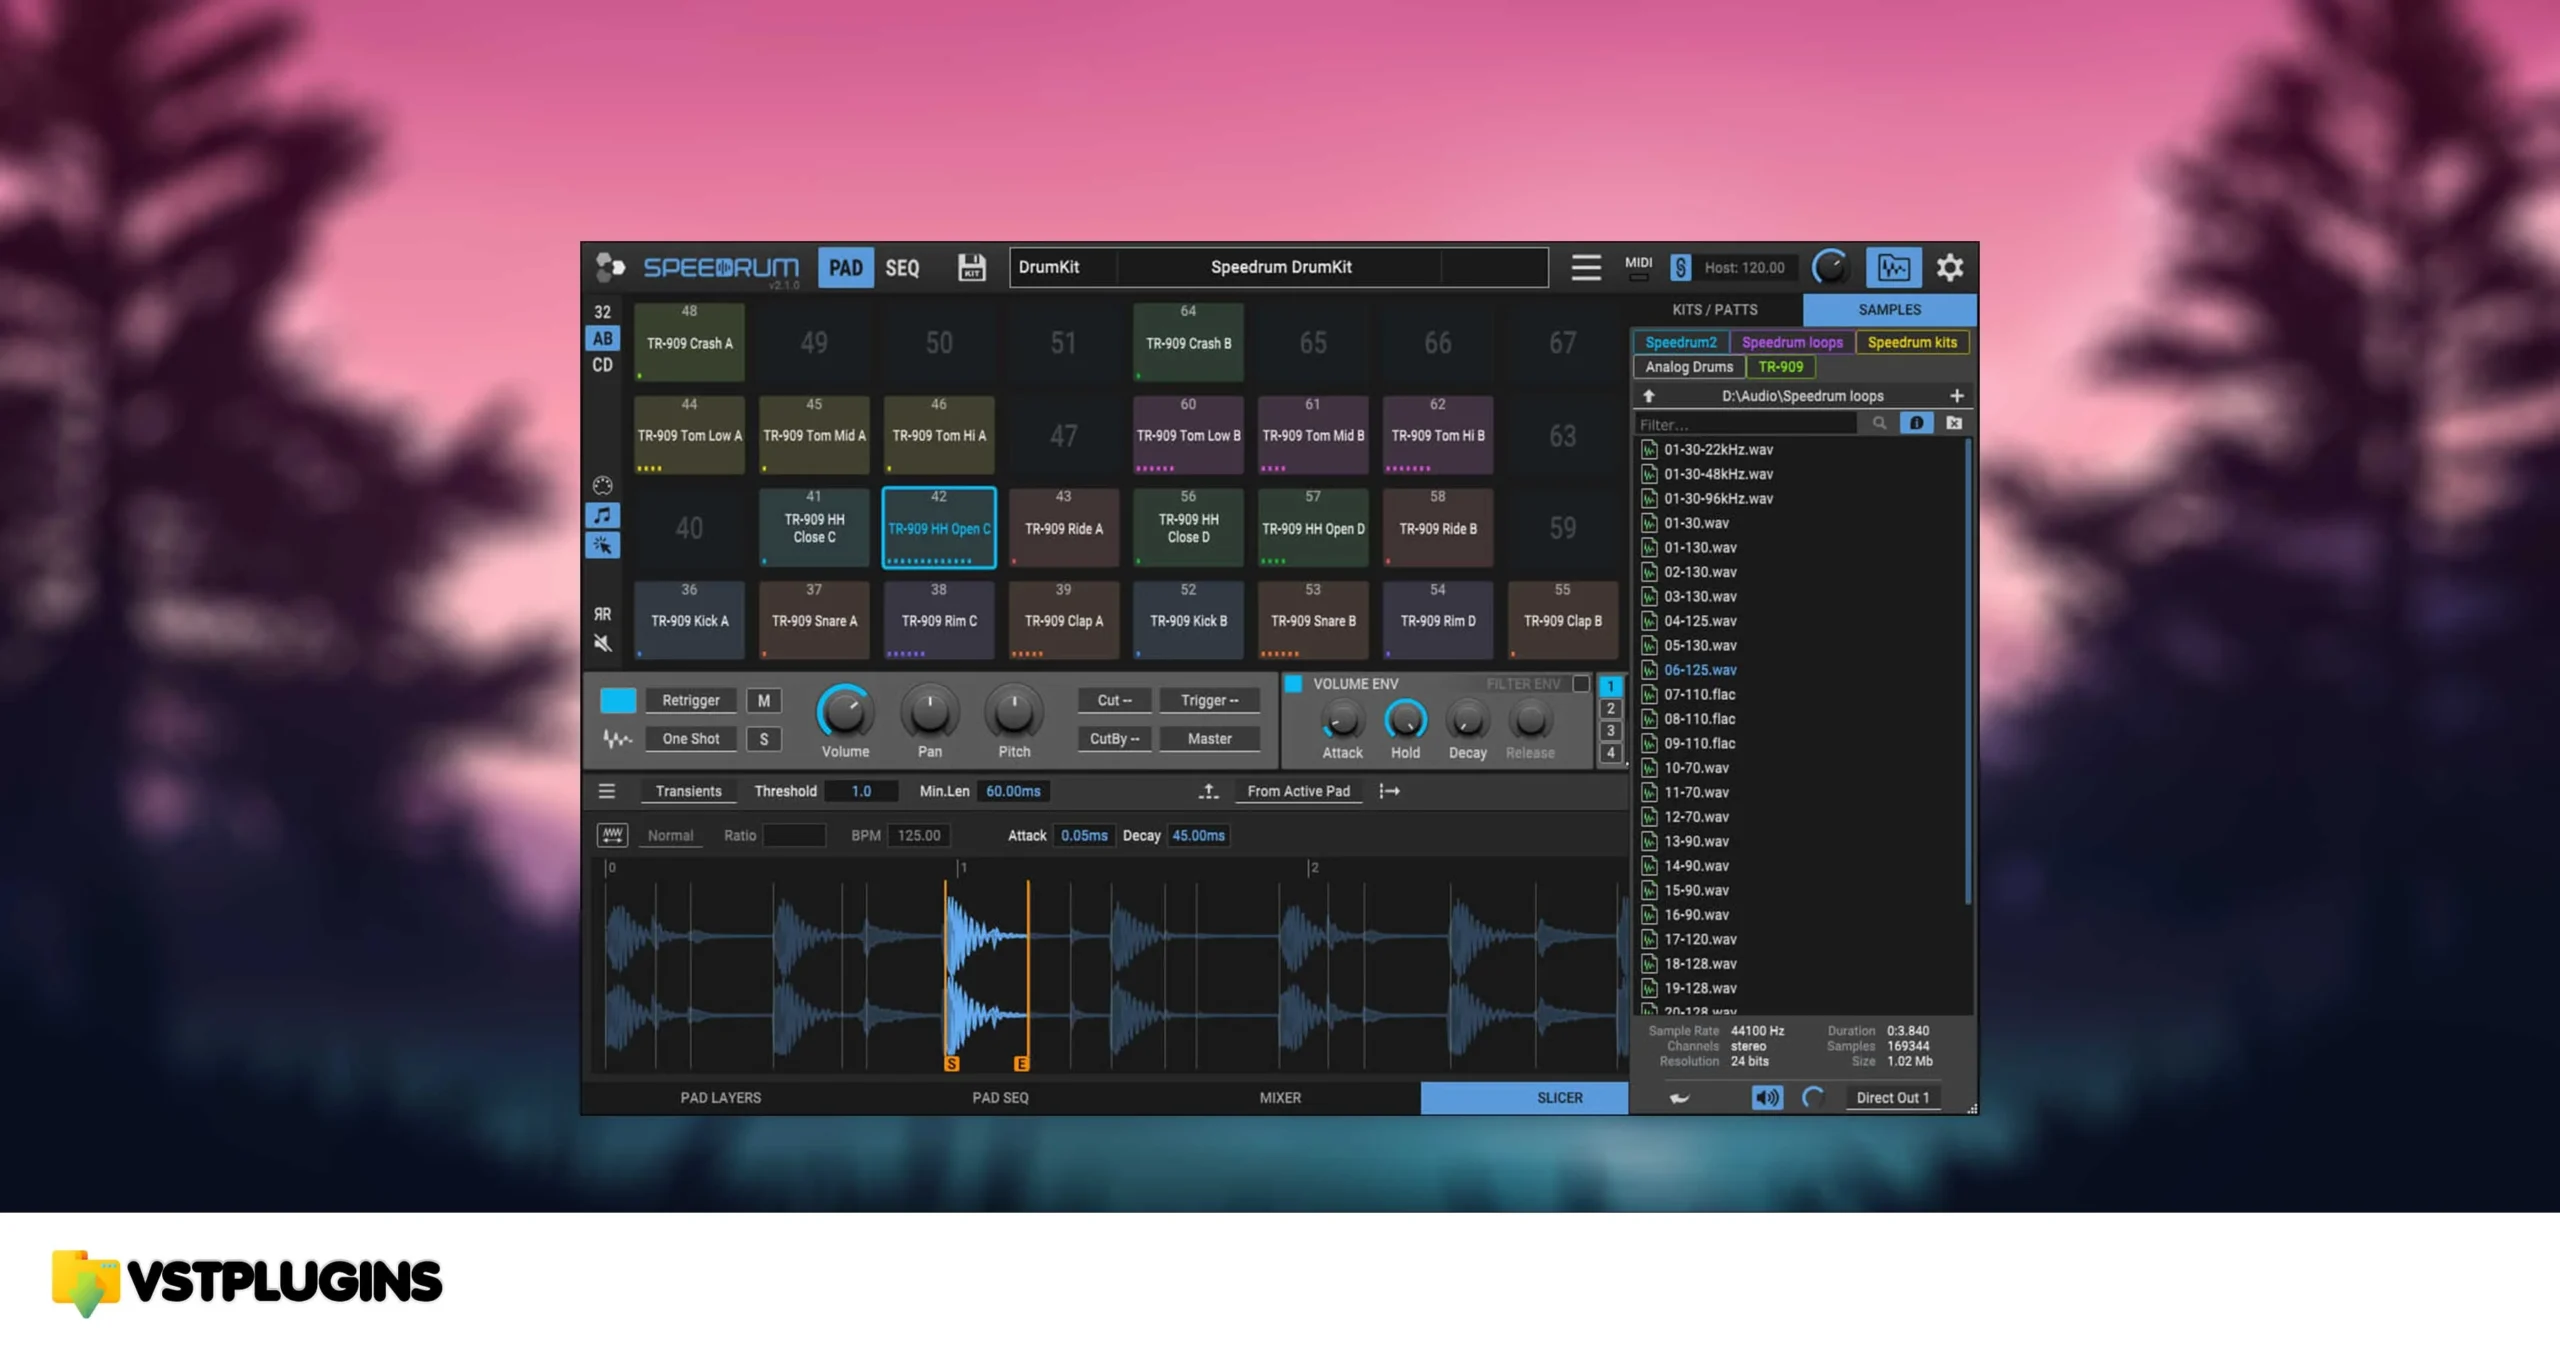Viewport: 2560px width, 1357px height.
Task: Select the TR-909 Kick A pad
Action: coord(689,620)
